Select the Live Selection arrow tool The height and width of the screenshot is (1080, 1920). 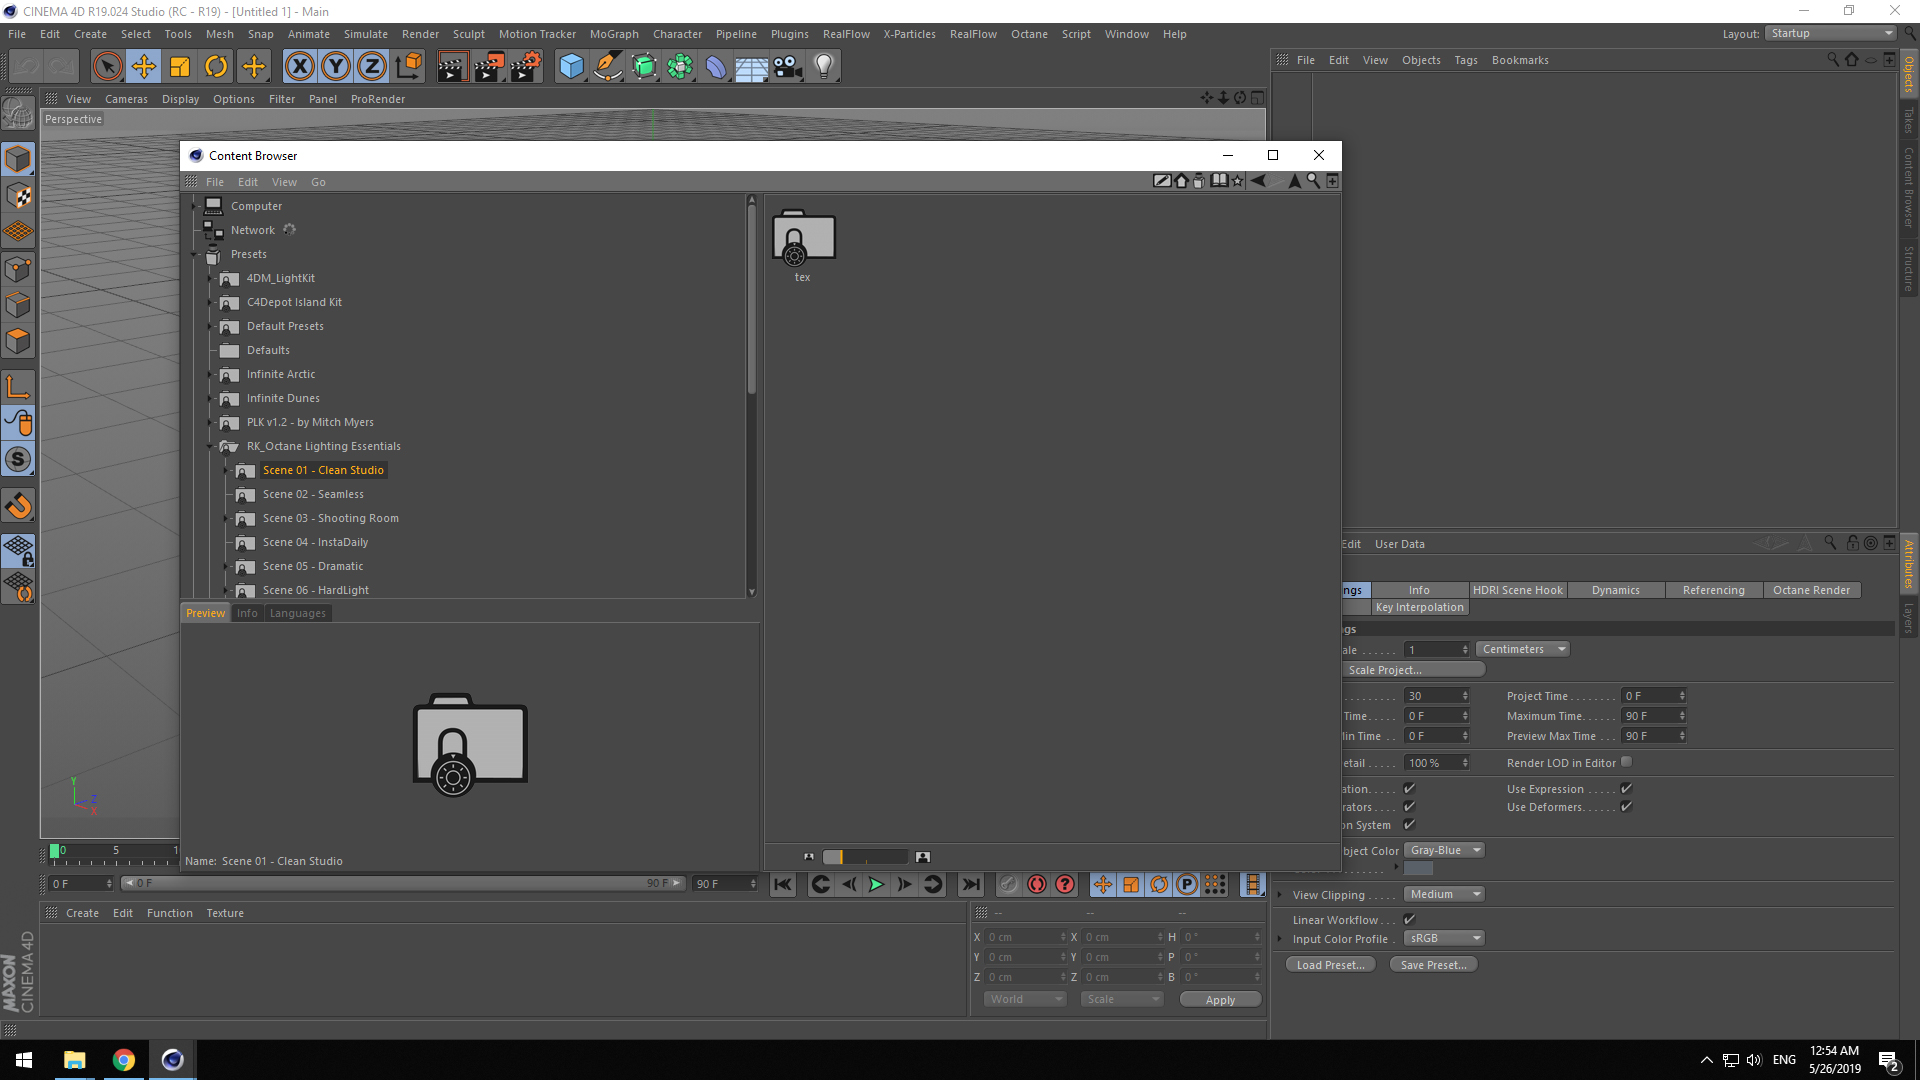tap(107, 67)
